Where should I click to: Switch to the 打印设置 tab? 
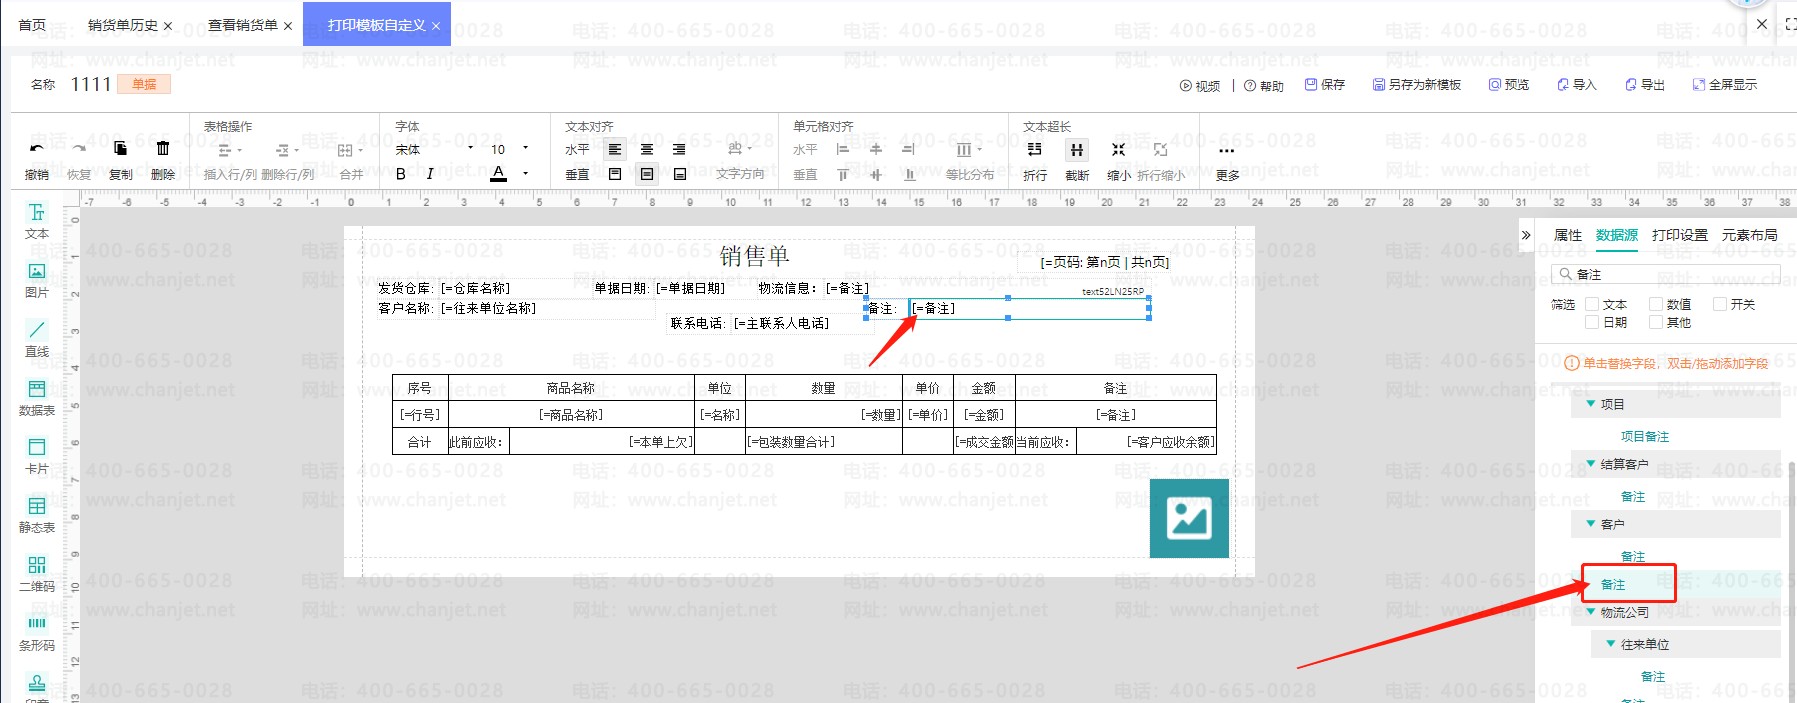point(1680,235)
